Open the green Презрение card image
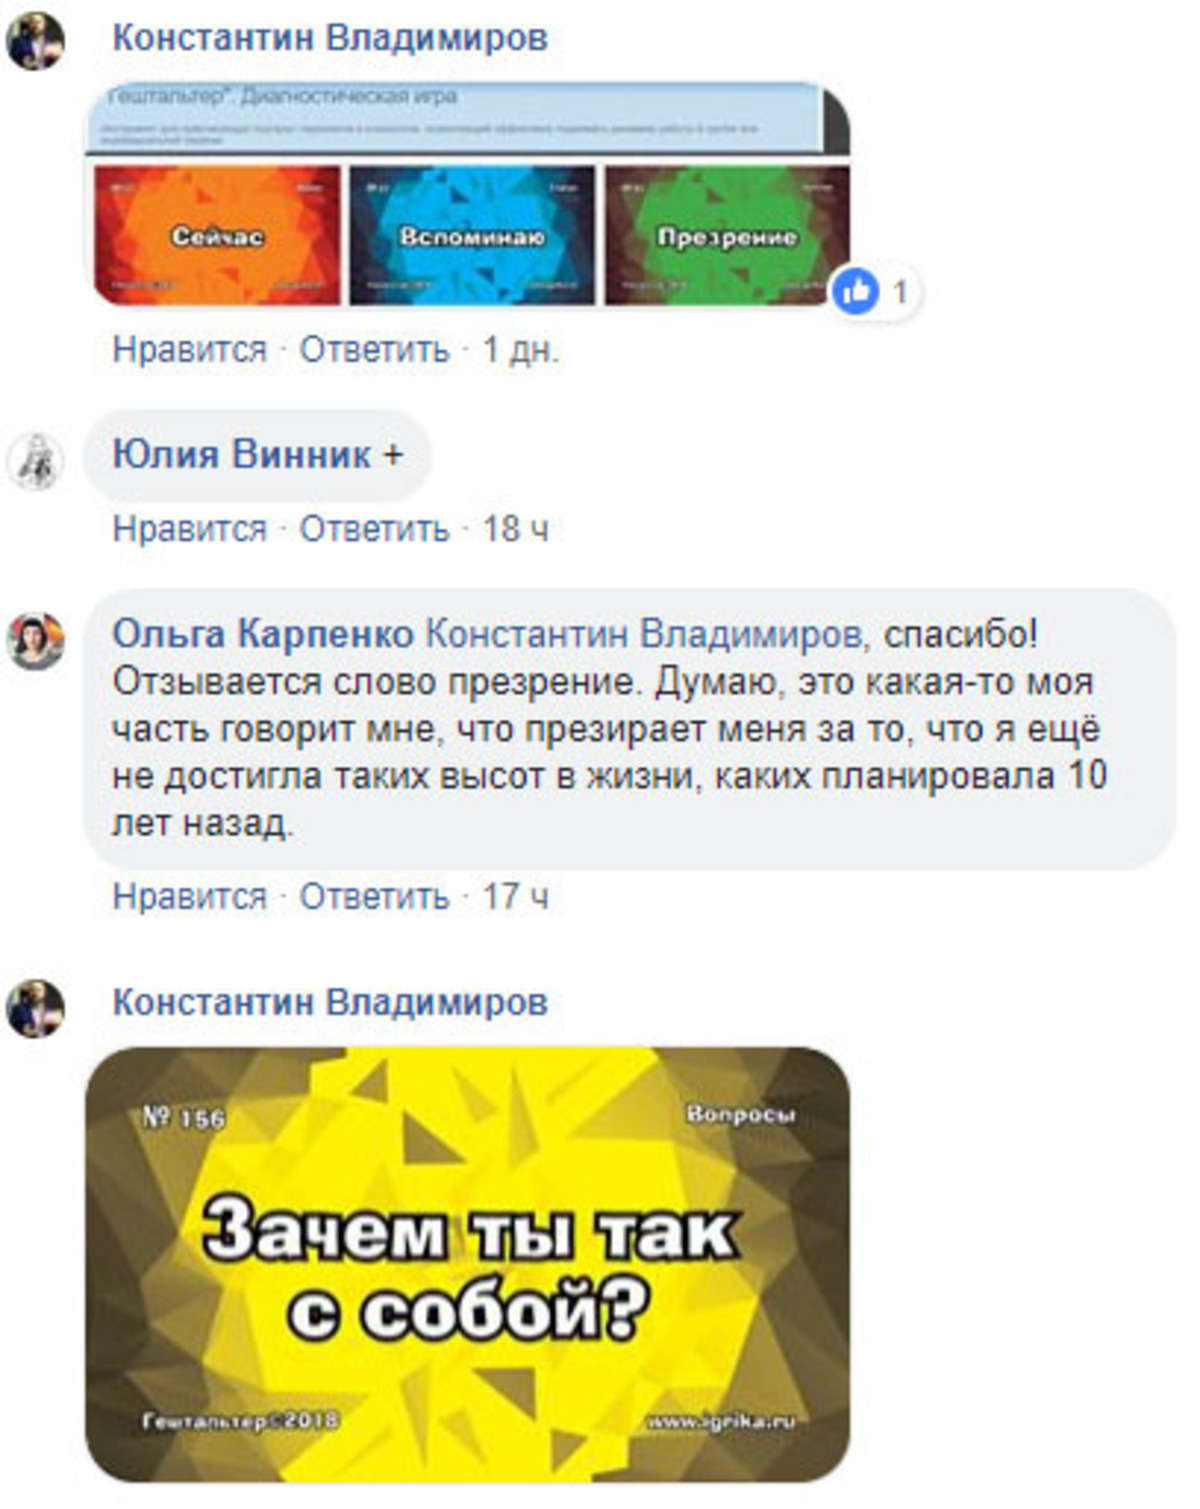Viewport: 1200px width, 1509px height. [x=727, y=235]
